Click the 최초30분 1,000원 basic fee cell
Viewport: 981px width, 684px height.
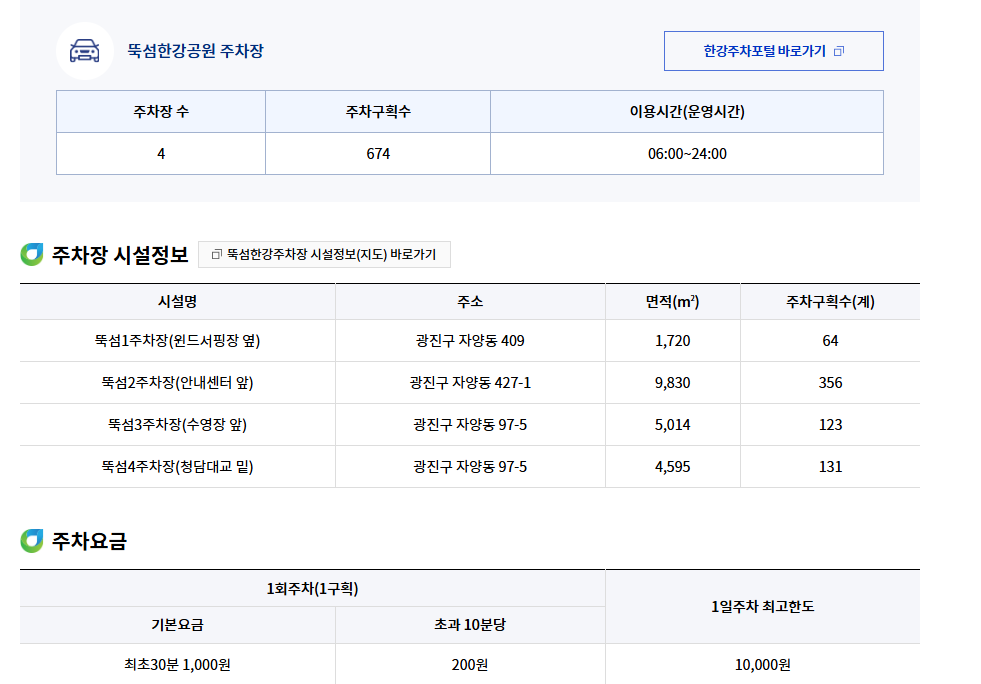(x=177, y=664)
